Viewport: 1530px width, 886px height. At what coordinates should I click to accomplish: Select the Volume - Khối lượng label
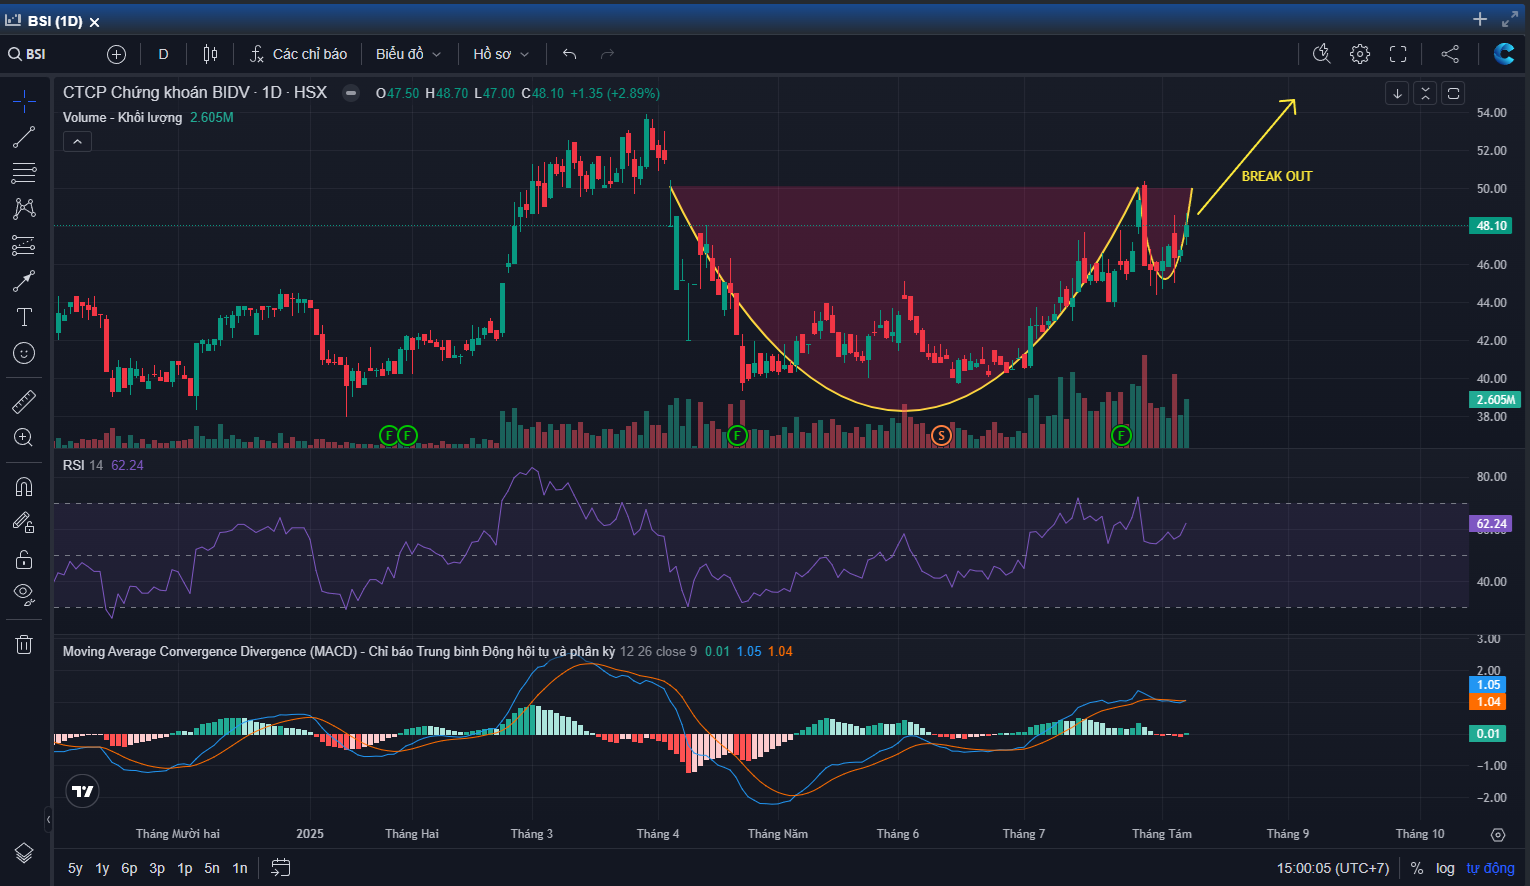click(x=122, y=117)
